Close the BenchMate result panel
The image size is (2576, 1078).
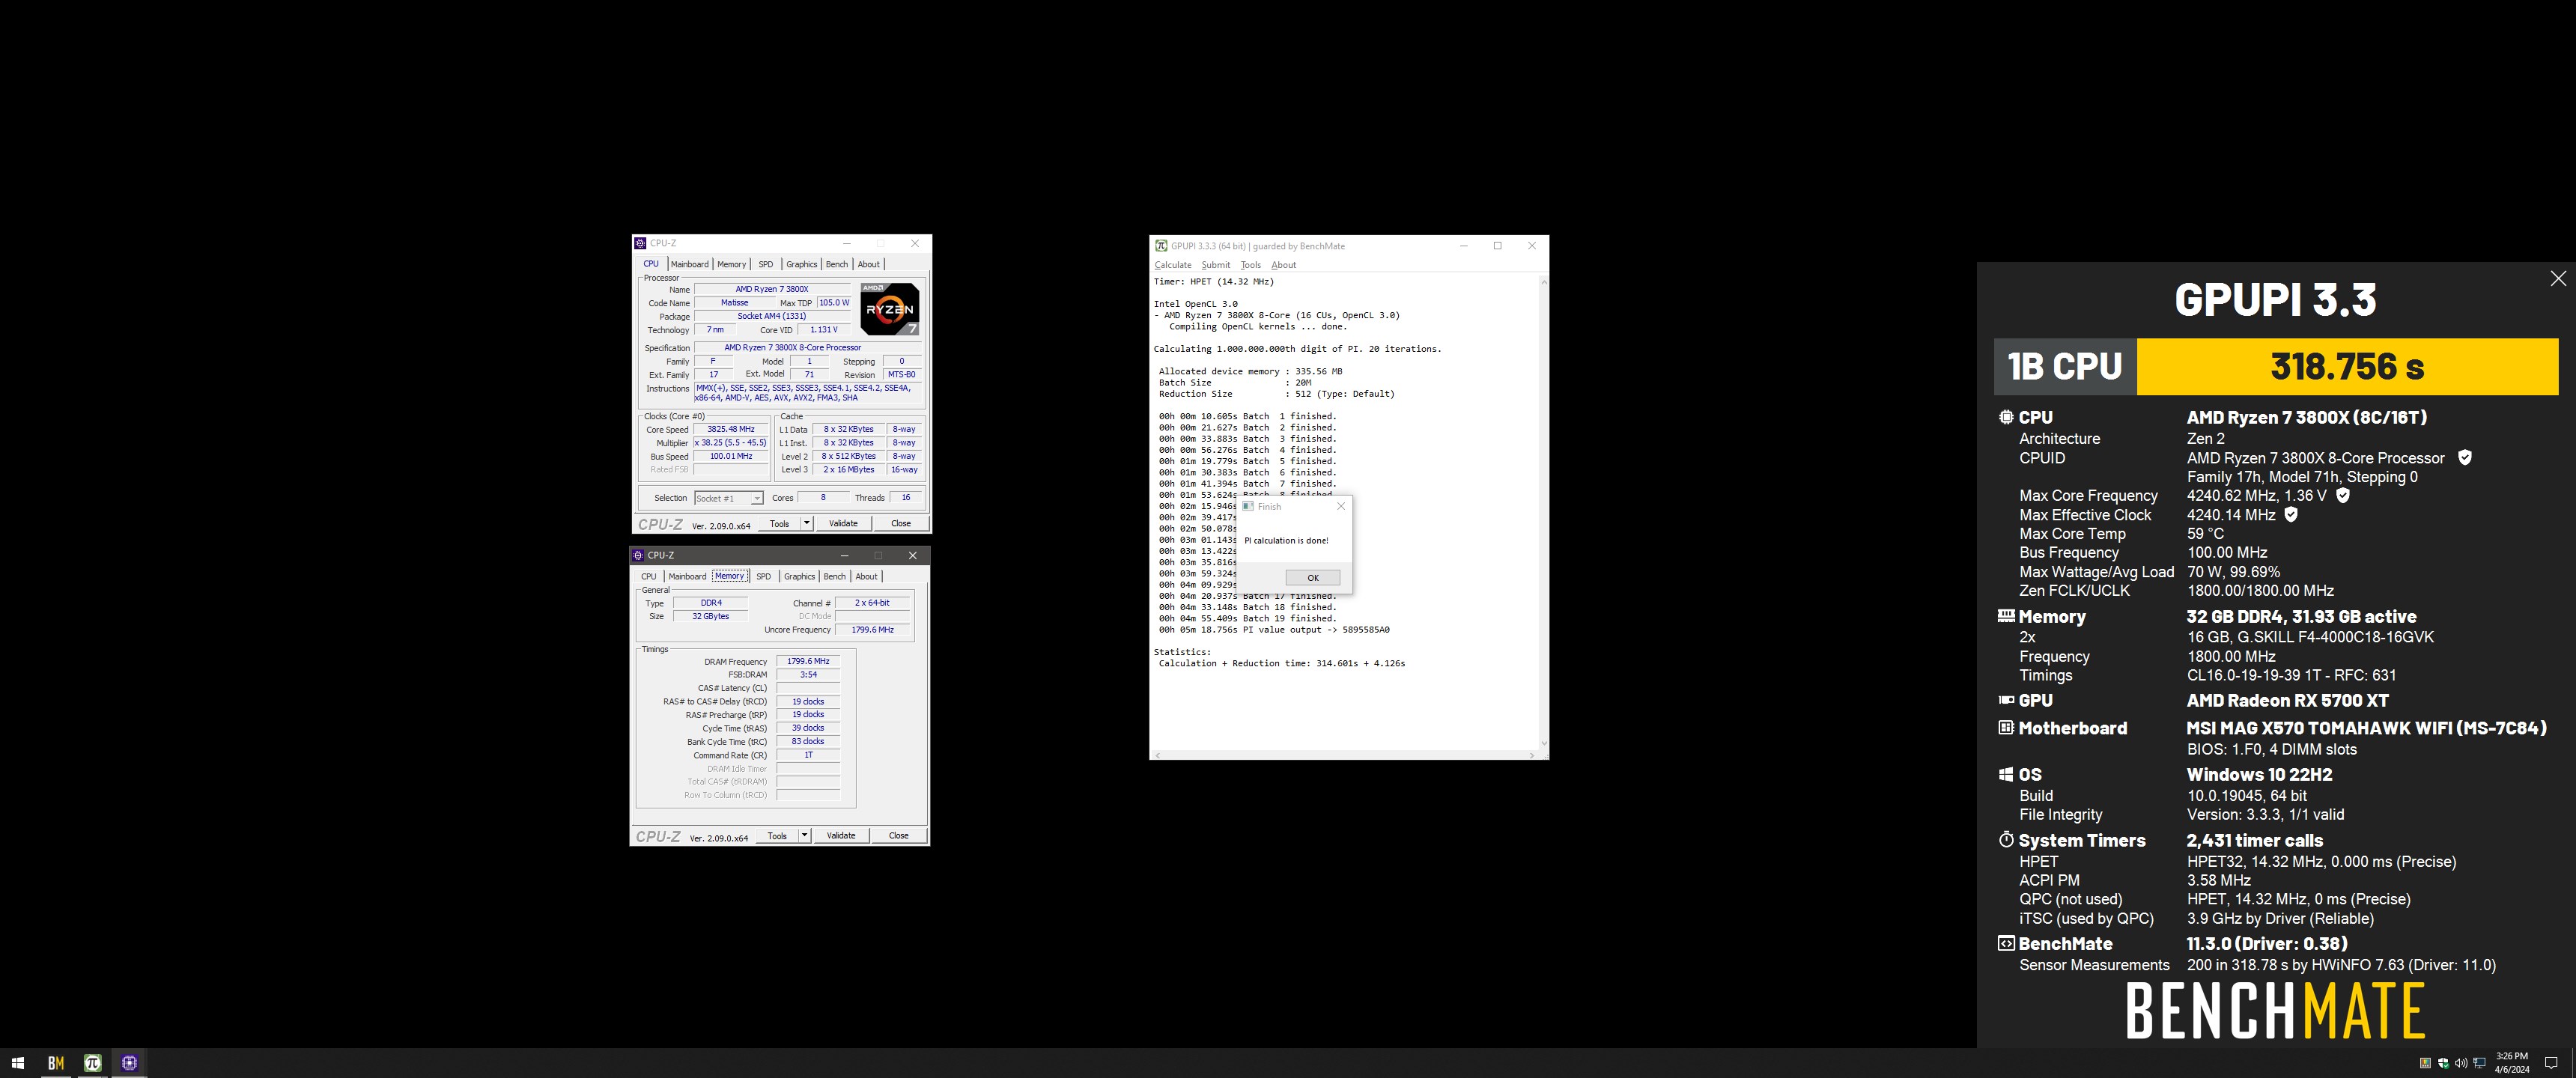coord(2558,279)
